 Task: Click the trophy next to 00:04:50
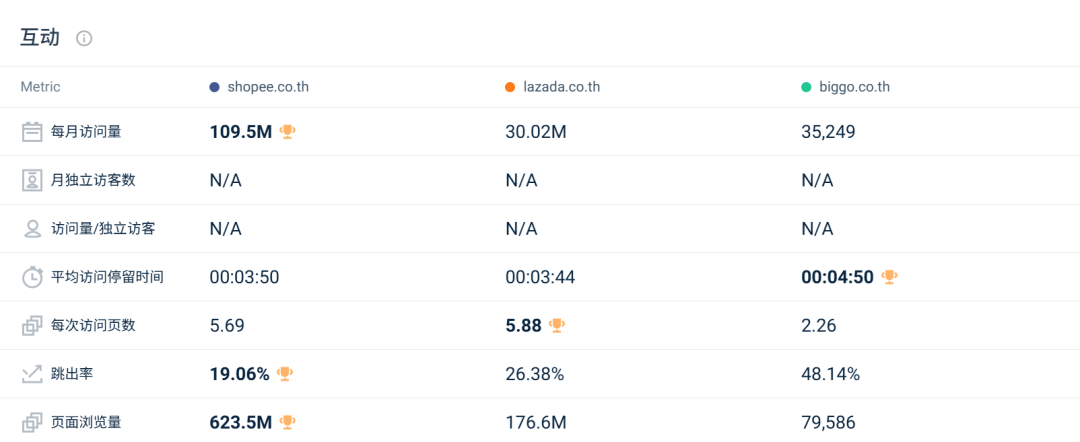pos(889,277)
